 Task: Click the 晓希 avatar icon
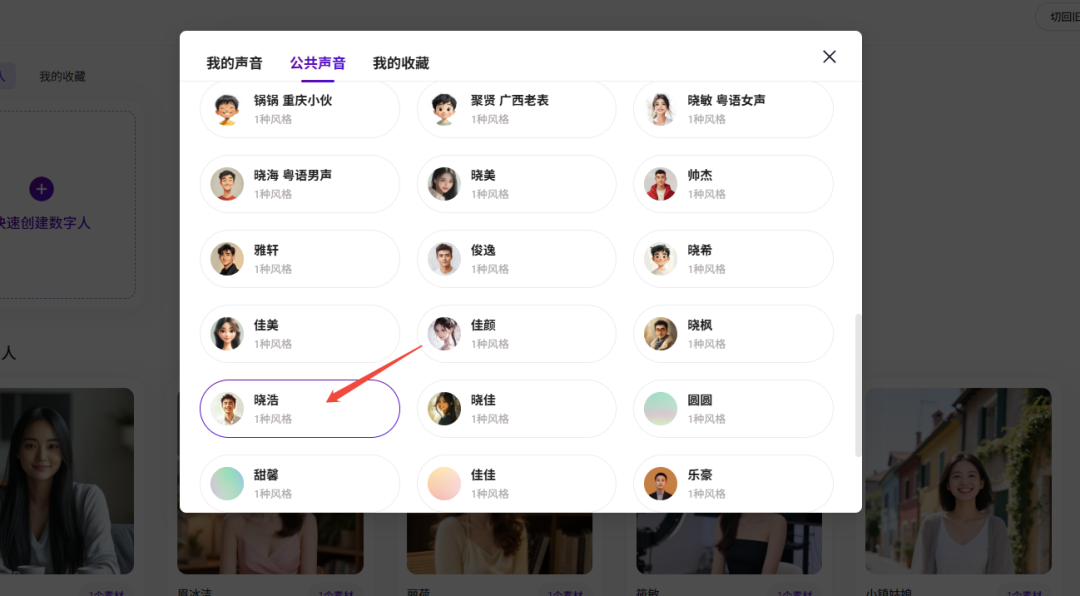[x=661, y=259]
